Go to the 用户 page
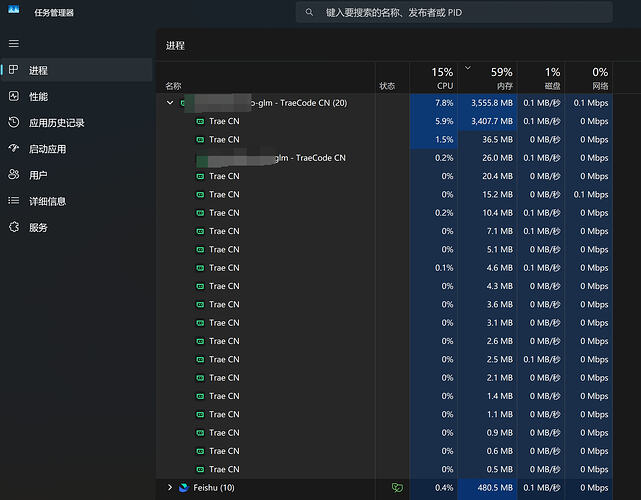This screenshot has width=641, height=500. click(76, 175)
